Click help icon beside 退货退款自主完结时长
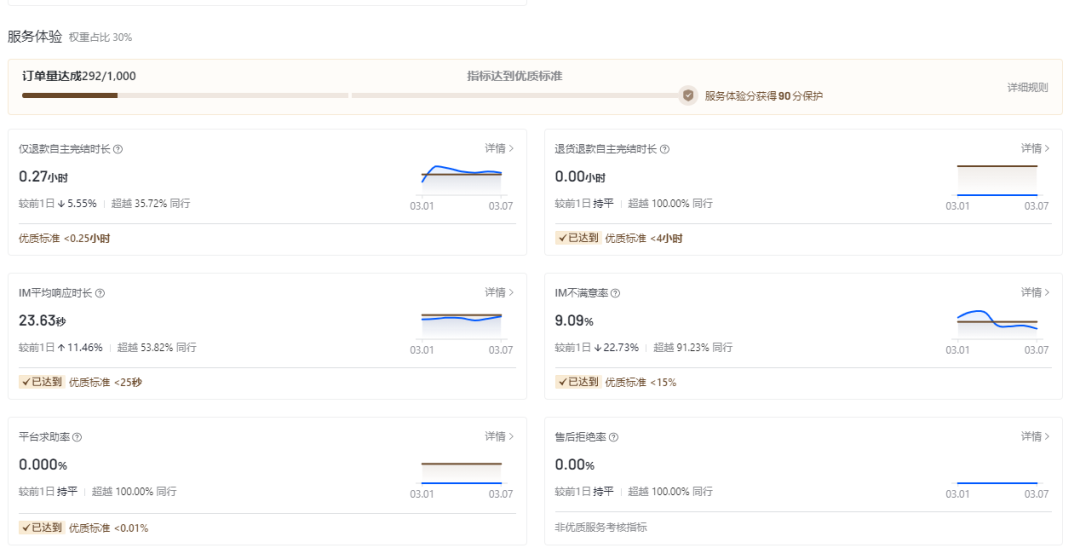Screen dimensions: 1080x548 tap(665, 149)
